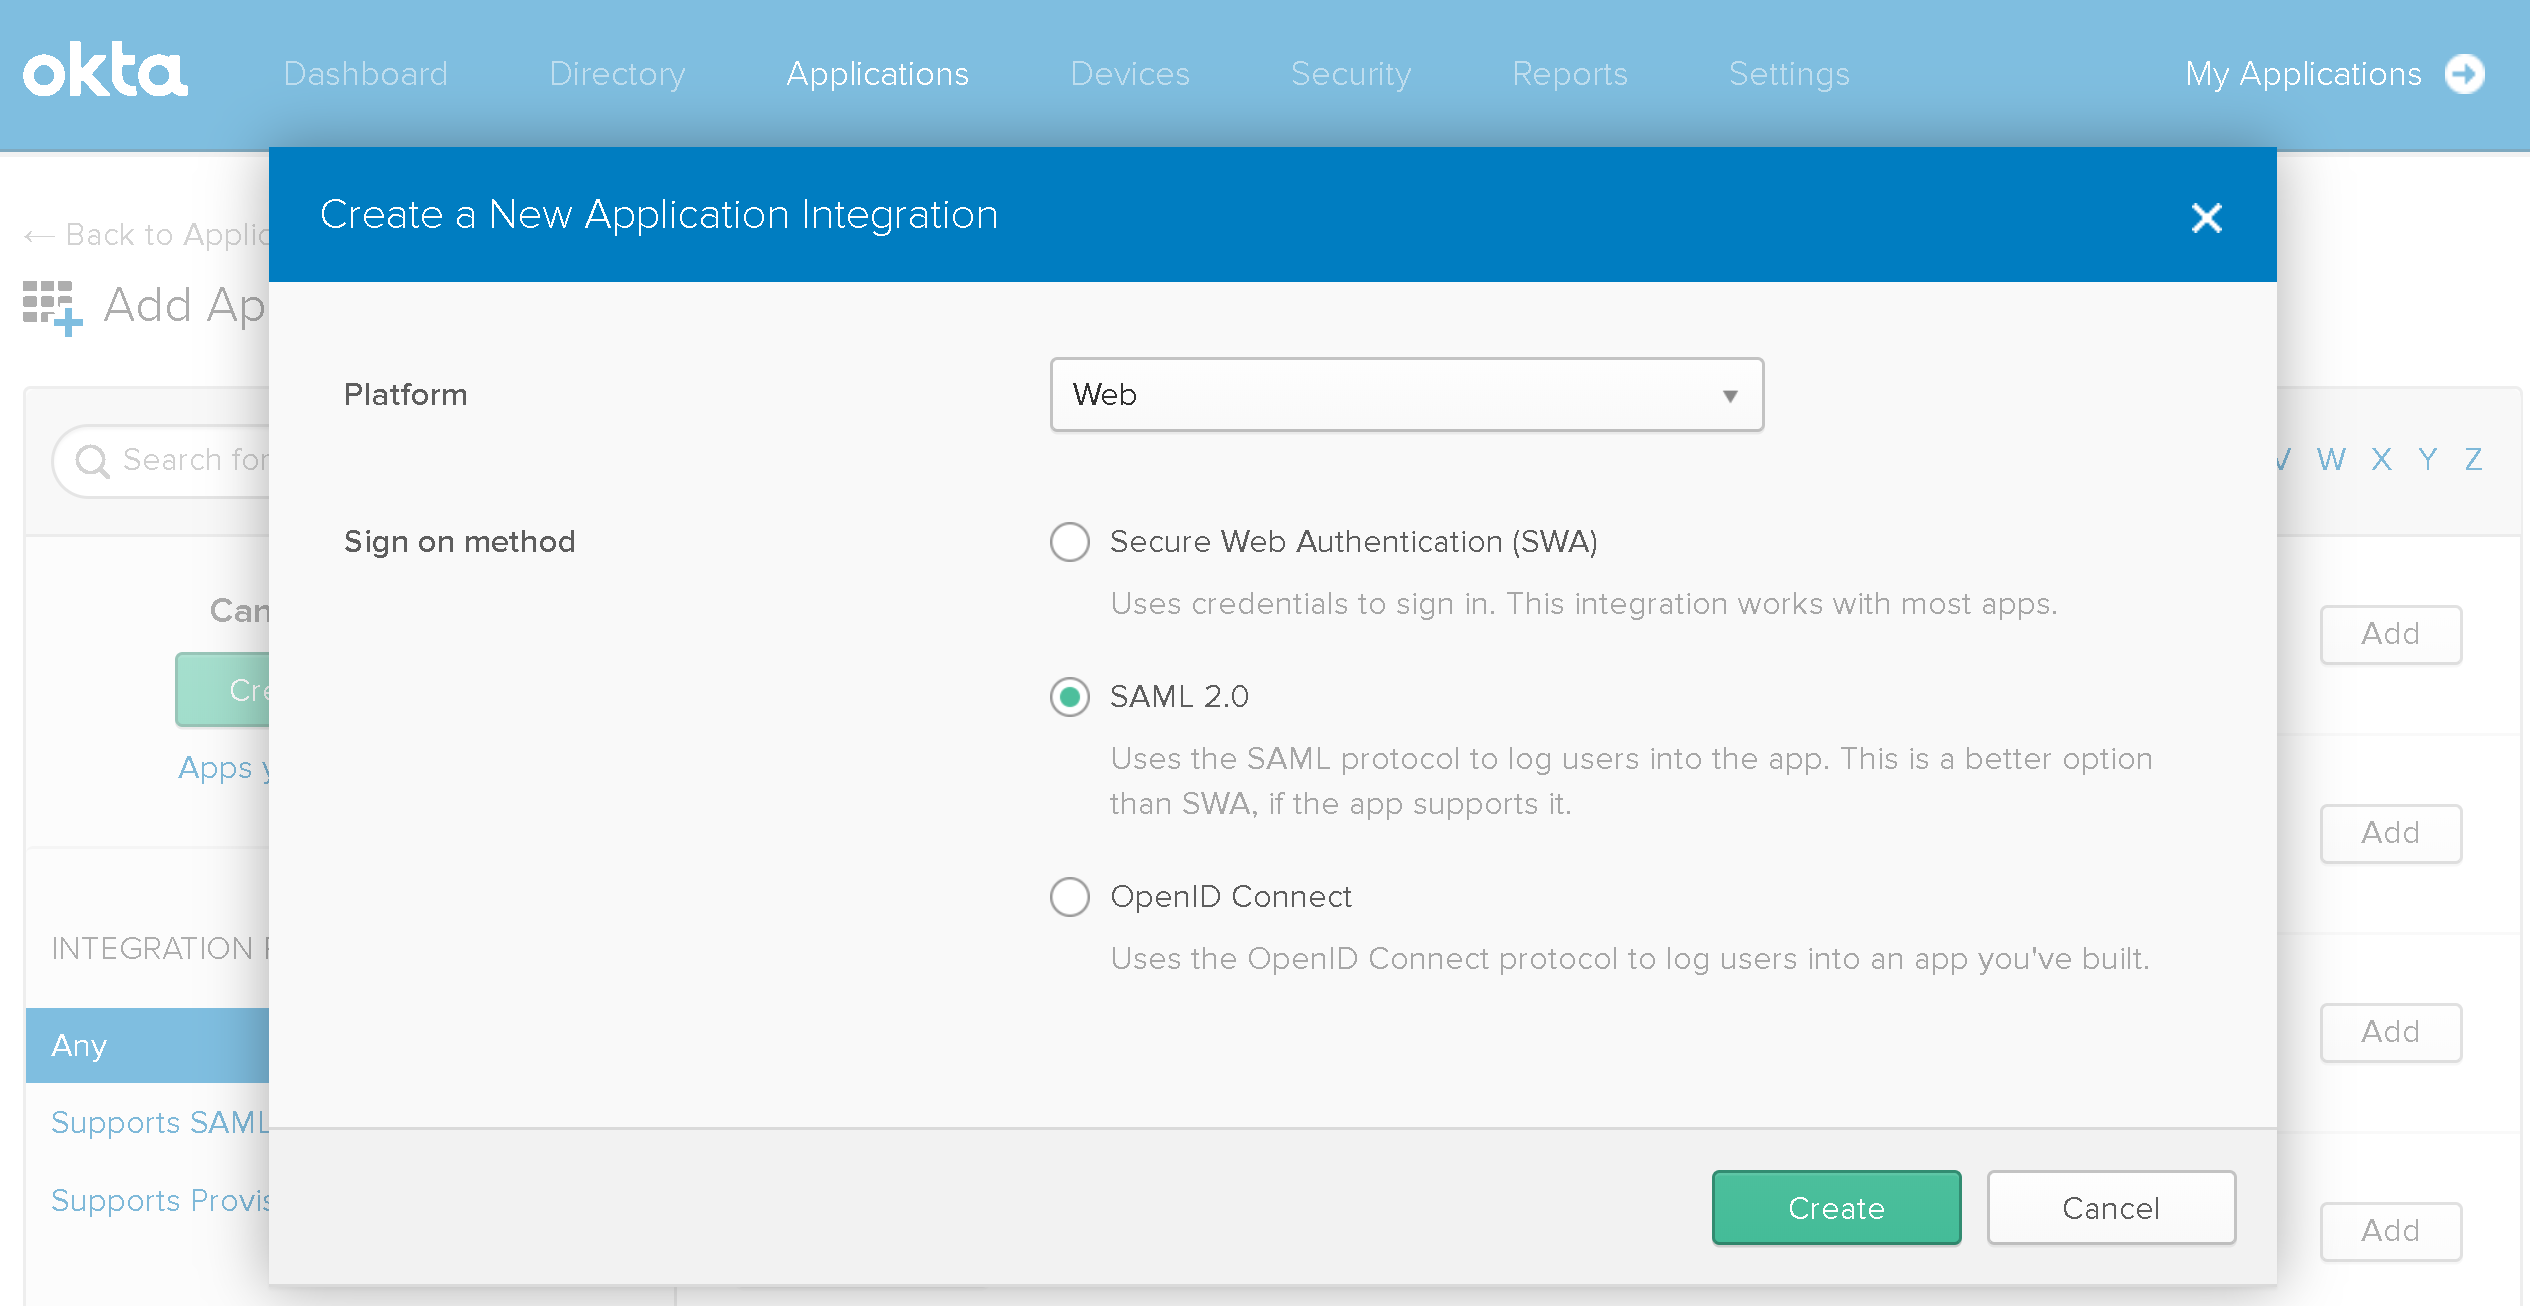Open the Directory menu
Screen dimensions: 2530x1306
coord(617,74)
